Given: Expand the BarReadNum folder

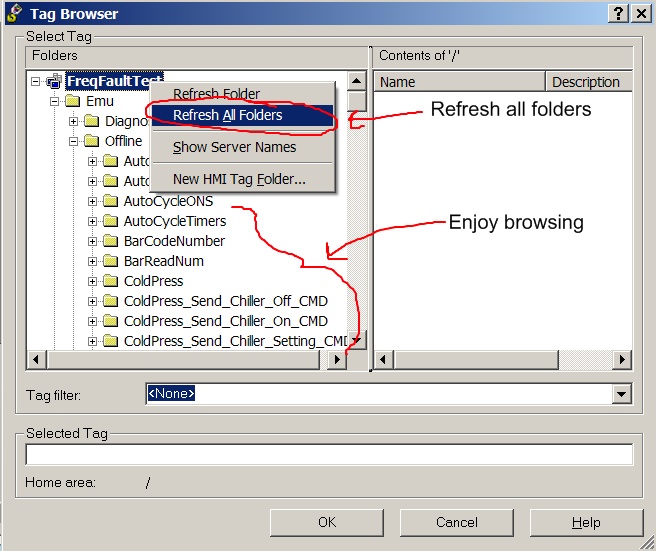Looking at the screenshot, I should (92, 261).
